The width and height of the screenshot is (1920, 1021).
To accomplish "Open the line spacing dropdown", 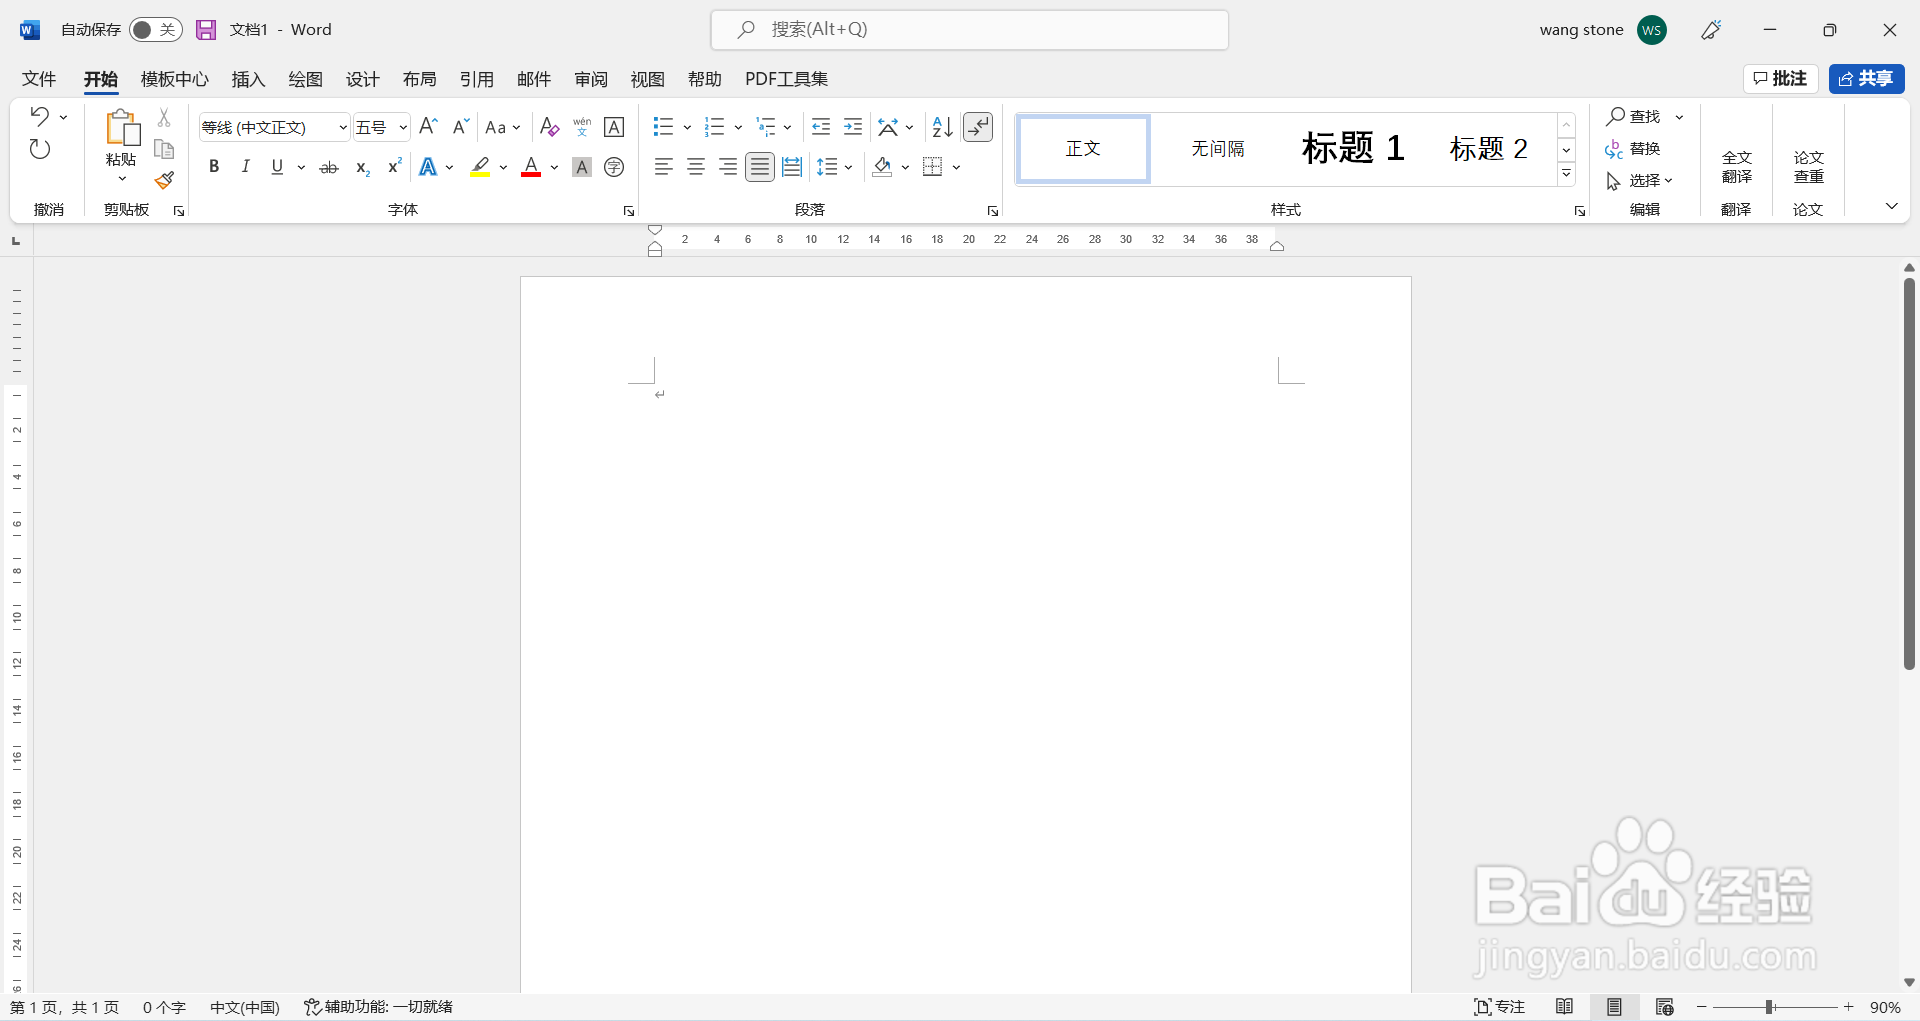I will coord(849,167).
